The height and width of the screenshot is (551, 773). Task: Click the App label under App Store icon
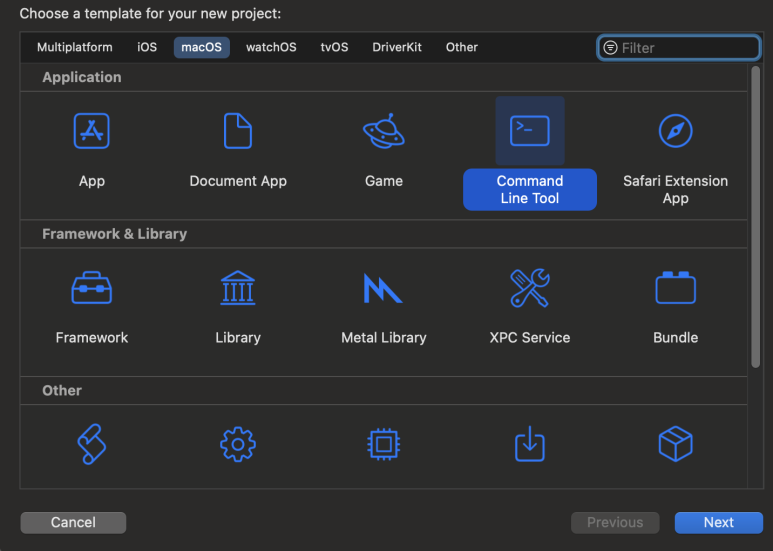[x=92, y=181]
